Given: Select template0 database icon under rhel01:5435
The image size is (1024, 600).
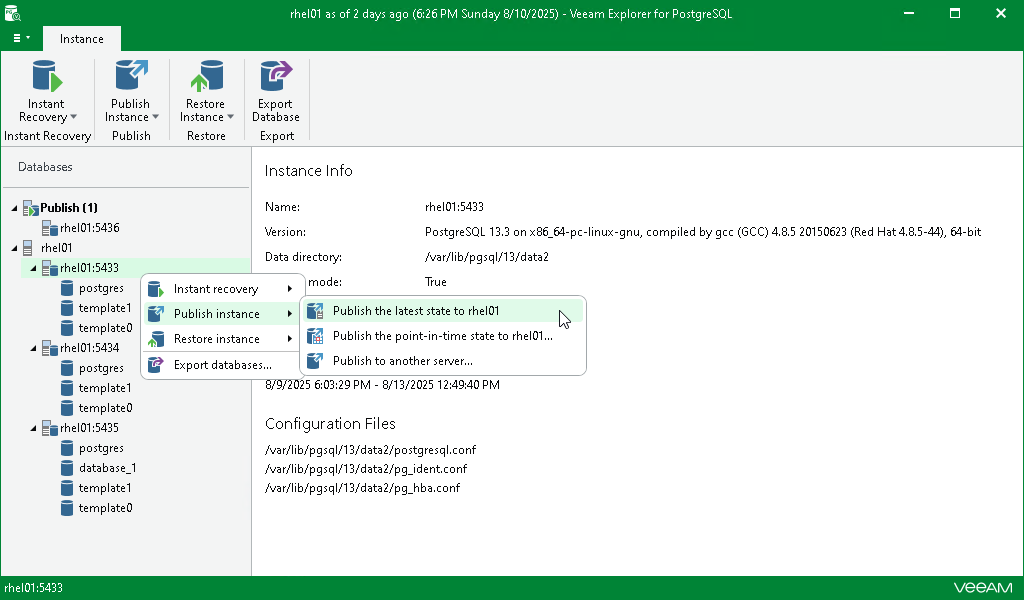Looking at the screenshot, I should pyautogui.click(x=67, y=508).
